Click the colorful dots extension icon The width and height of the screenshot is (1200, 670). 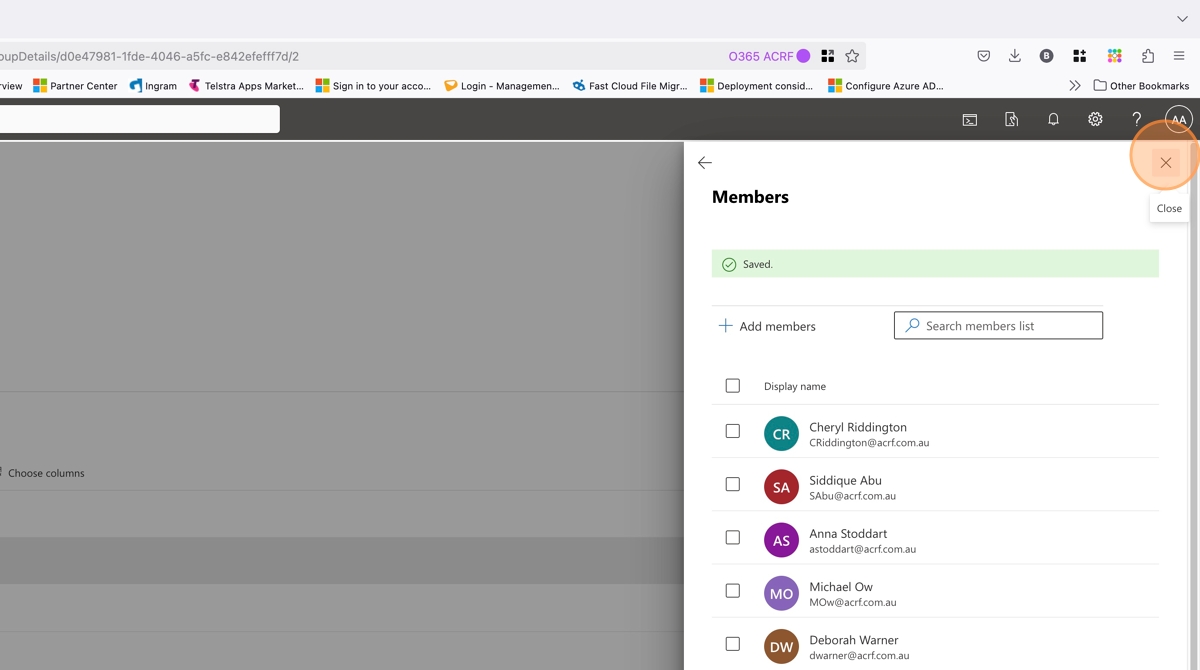pyautogui.click(x=1114, y=56)
